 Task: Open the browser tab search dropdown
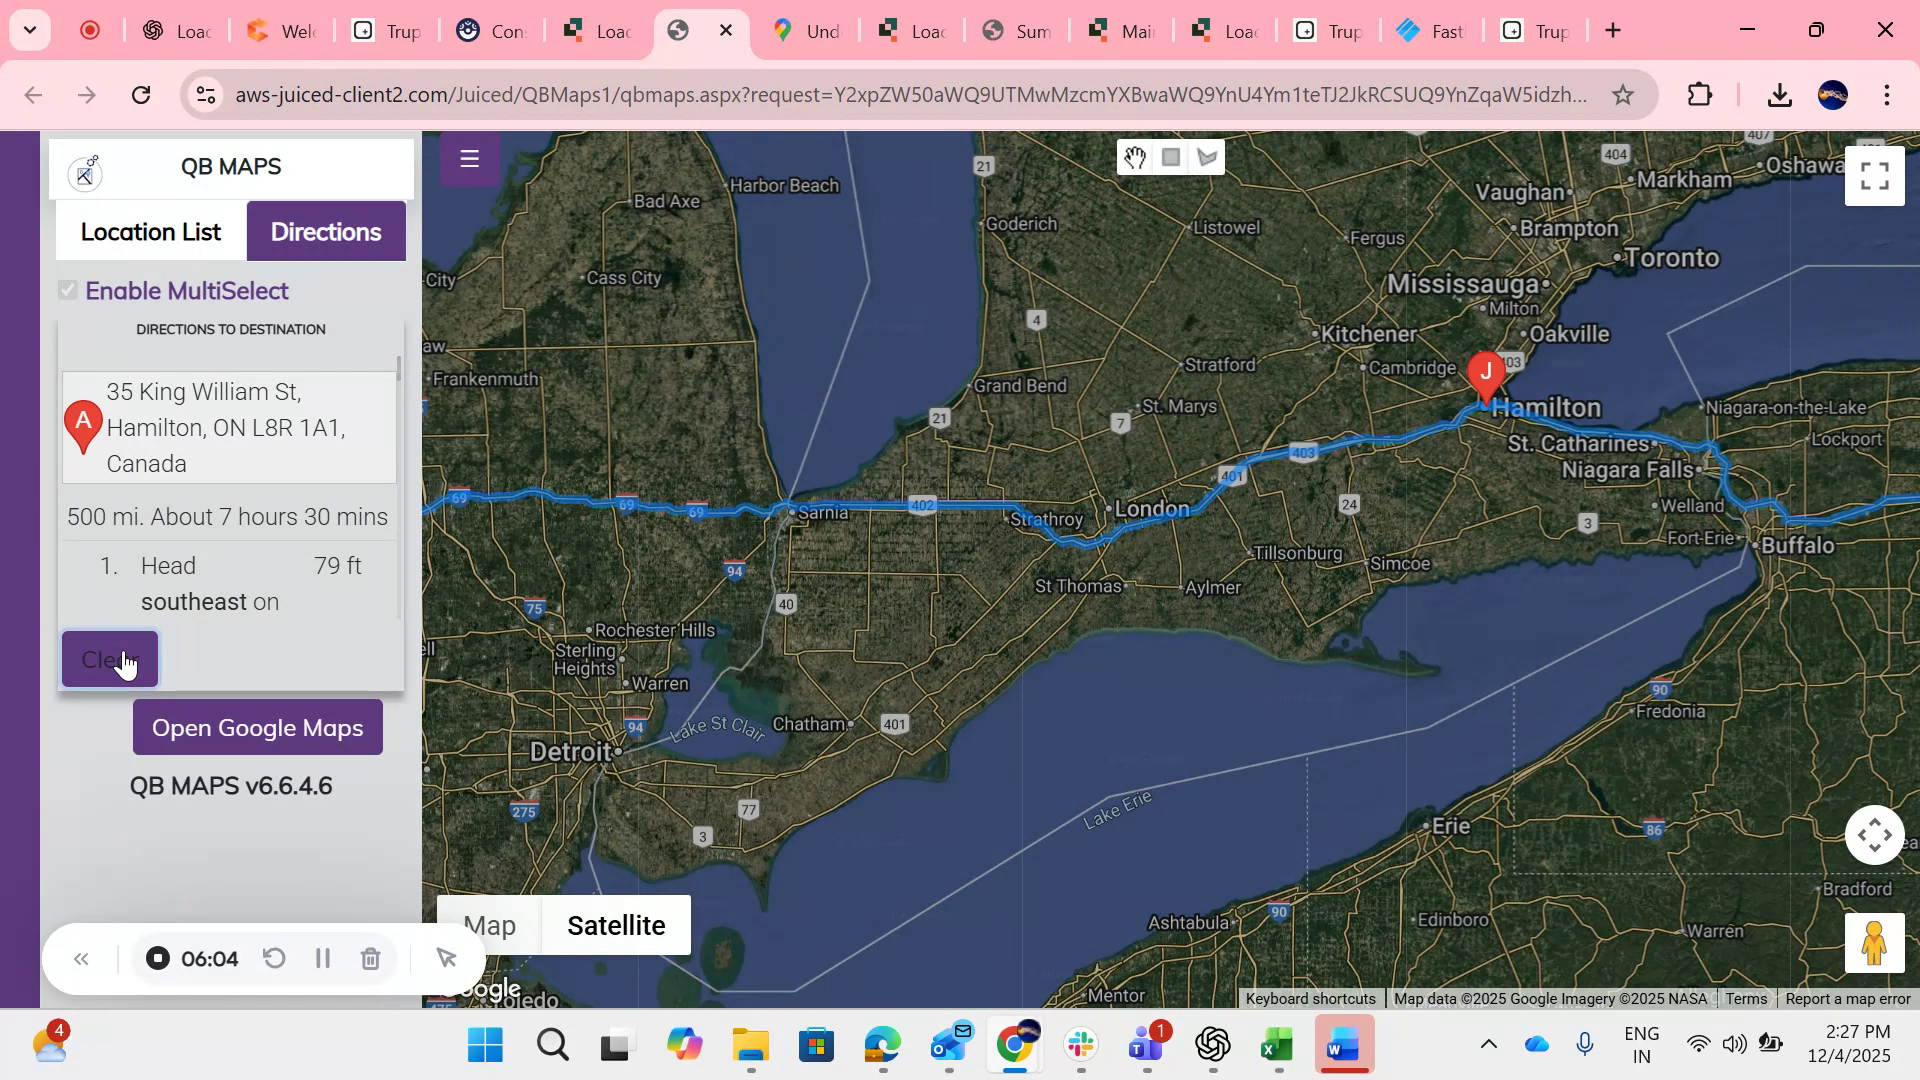point(29,30)
